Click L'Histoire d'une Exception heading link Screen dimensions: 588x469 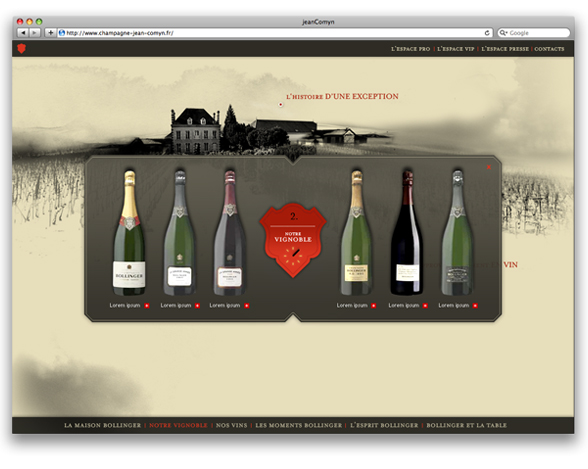pos(342,96)
